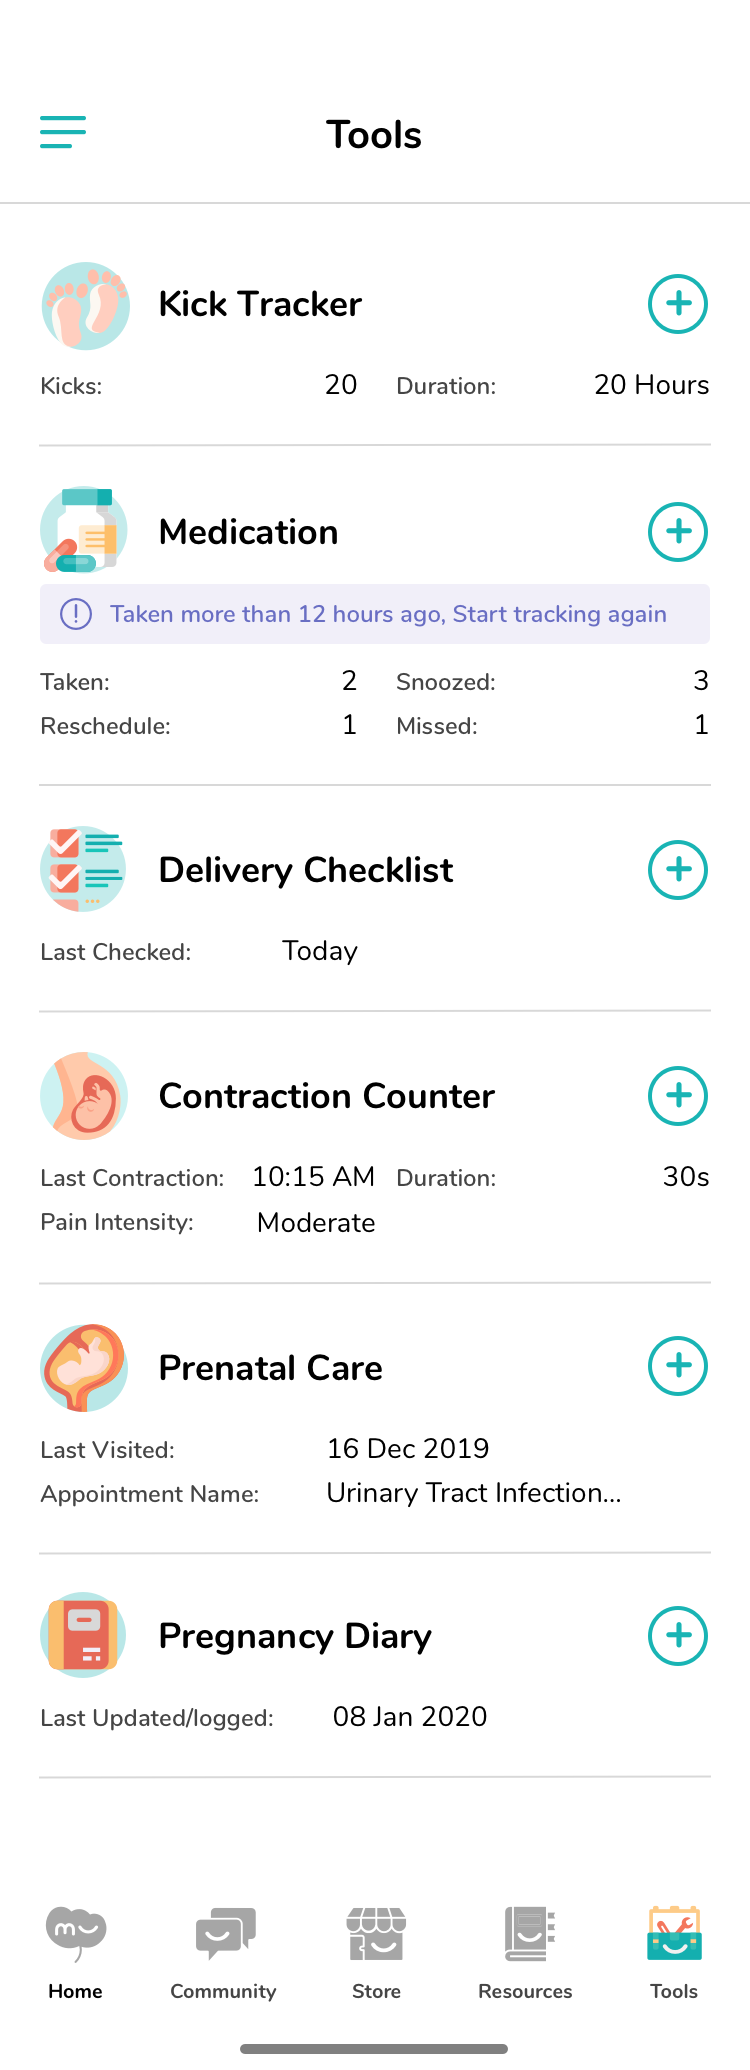Viewport: 750px width, 2070px height.
Task: Tap the Kick Tracker baby feet icon
Action: (x=85, y=306)
